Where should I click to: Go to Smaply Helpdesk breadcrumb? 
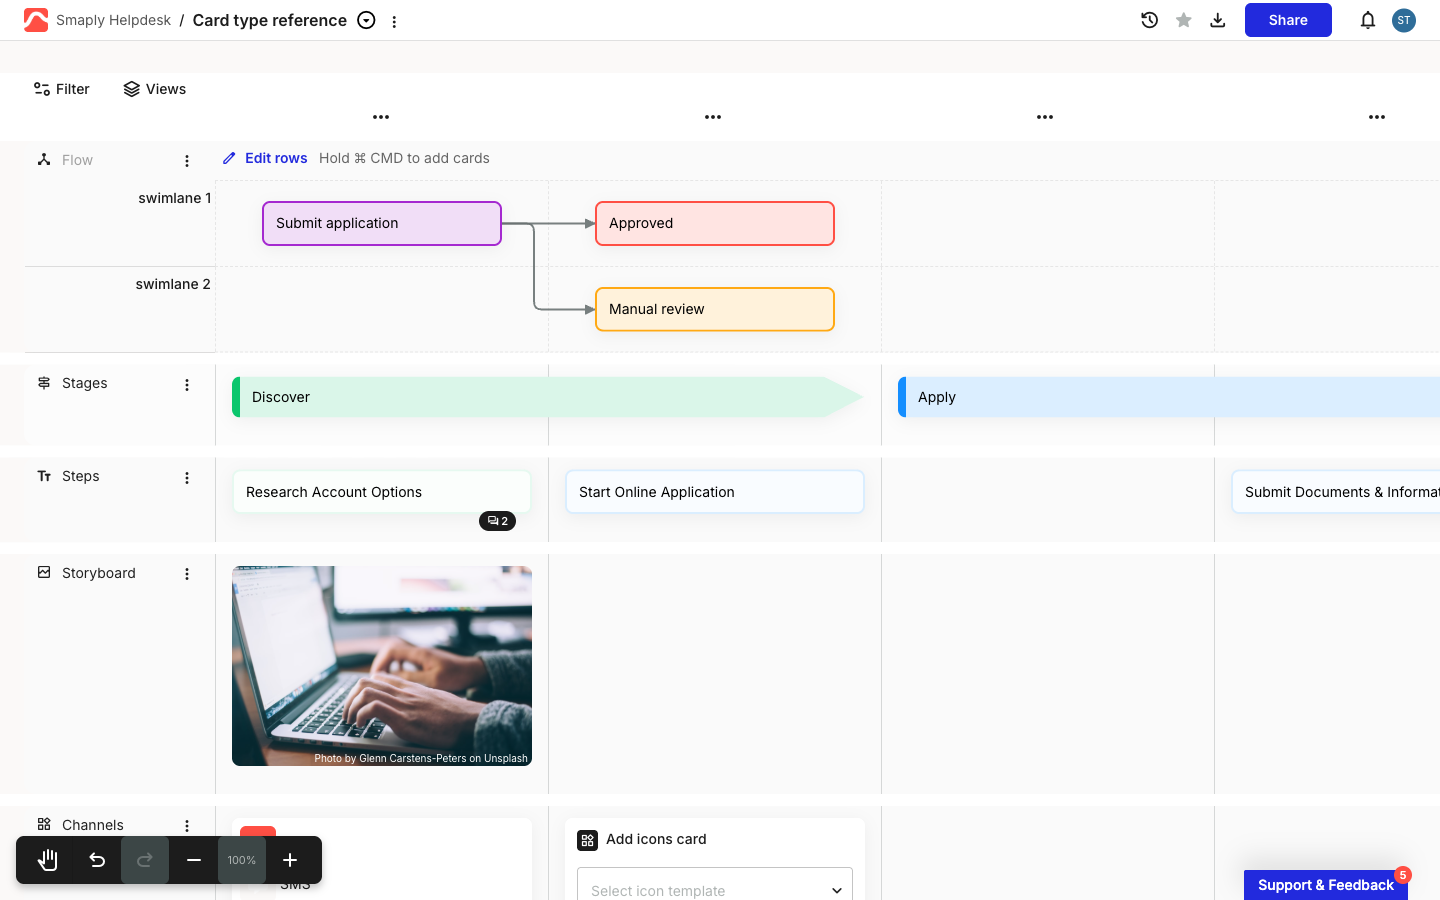click(113, 20)
